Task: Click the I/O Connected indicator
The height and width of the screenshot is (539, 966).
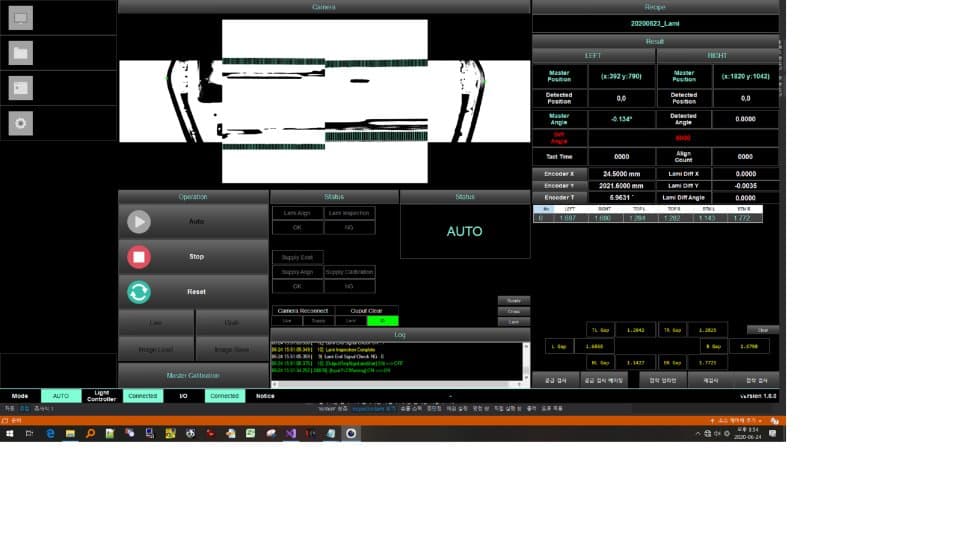Action: click(224, 396)
